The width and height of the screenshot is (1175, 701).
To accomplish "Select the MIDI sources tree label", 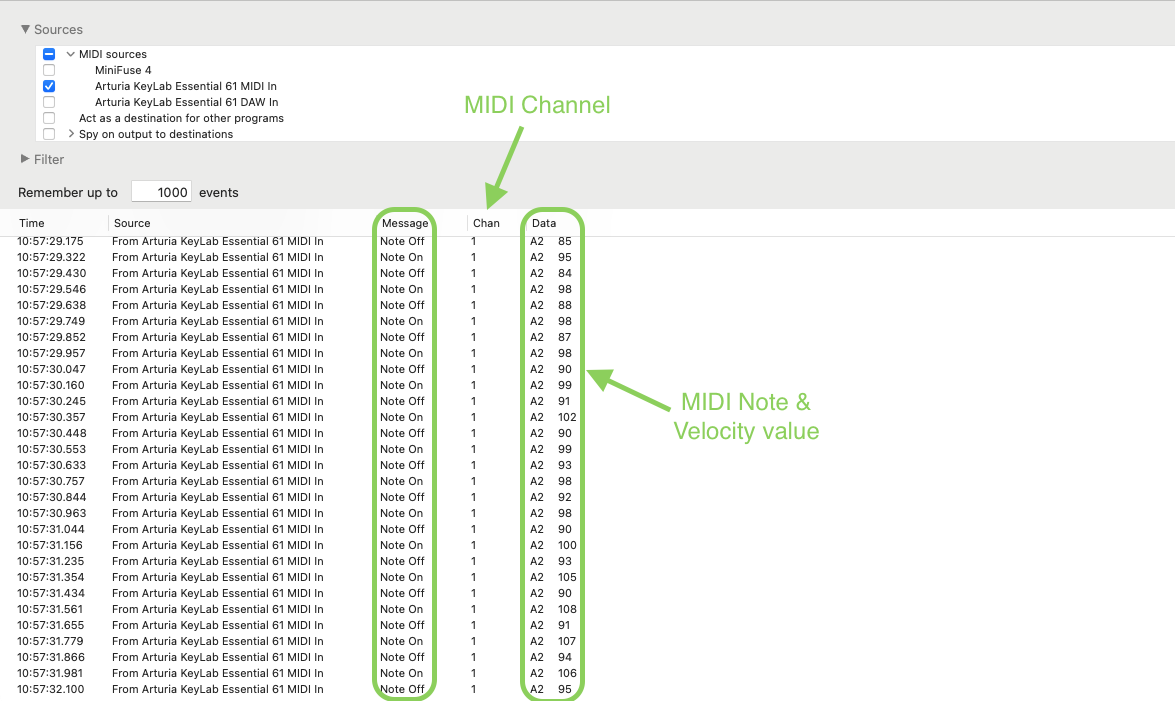I will [112, 54].
